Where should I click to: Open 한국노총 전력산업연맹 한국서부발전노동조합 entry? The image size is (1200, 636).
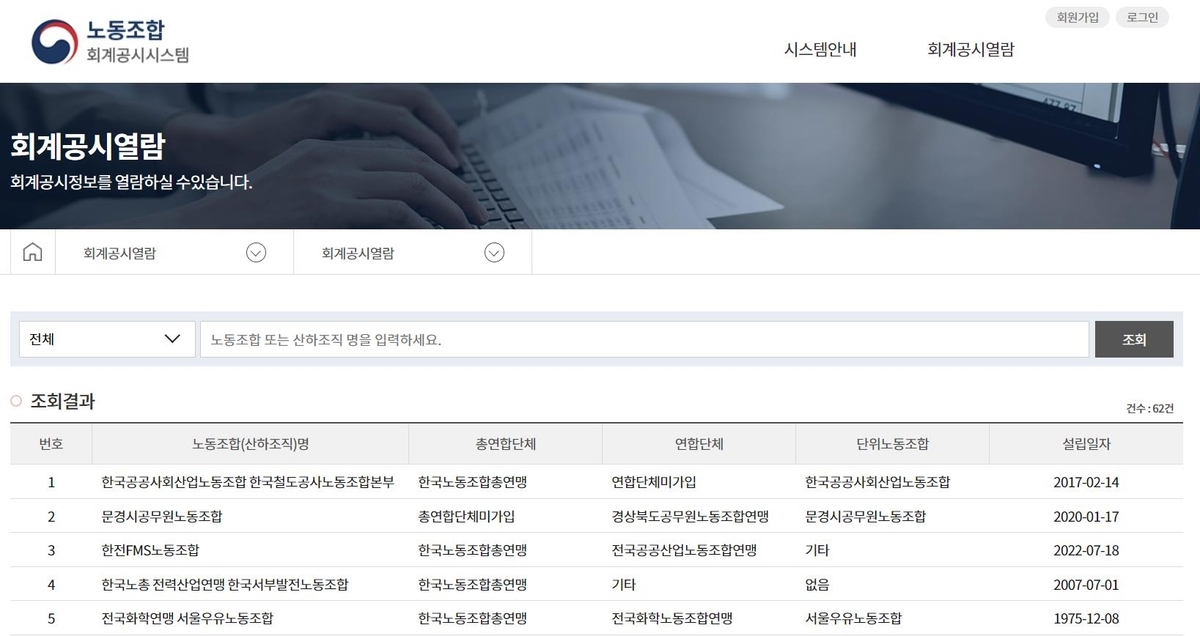click(x=225, y=584)
